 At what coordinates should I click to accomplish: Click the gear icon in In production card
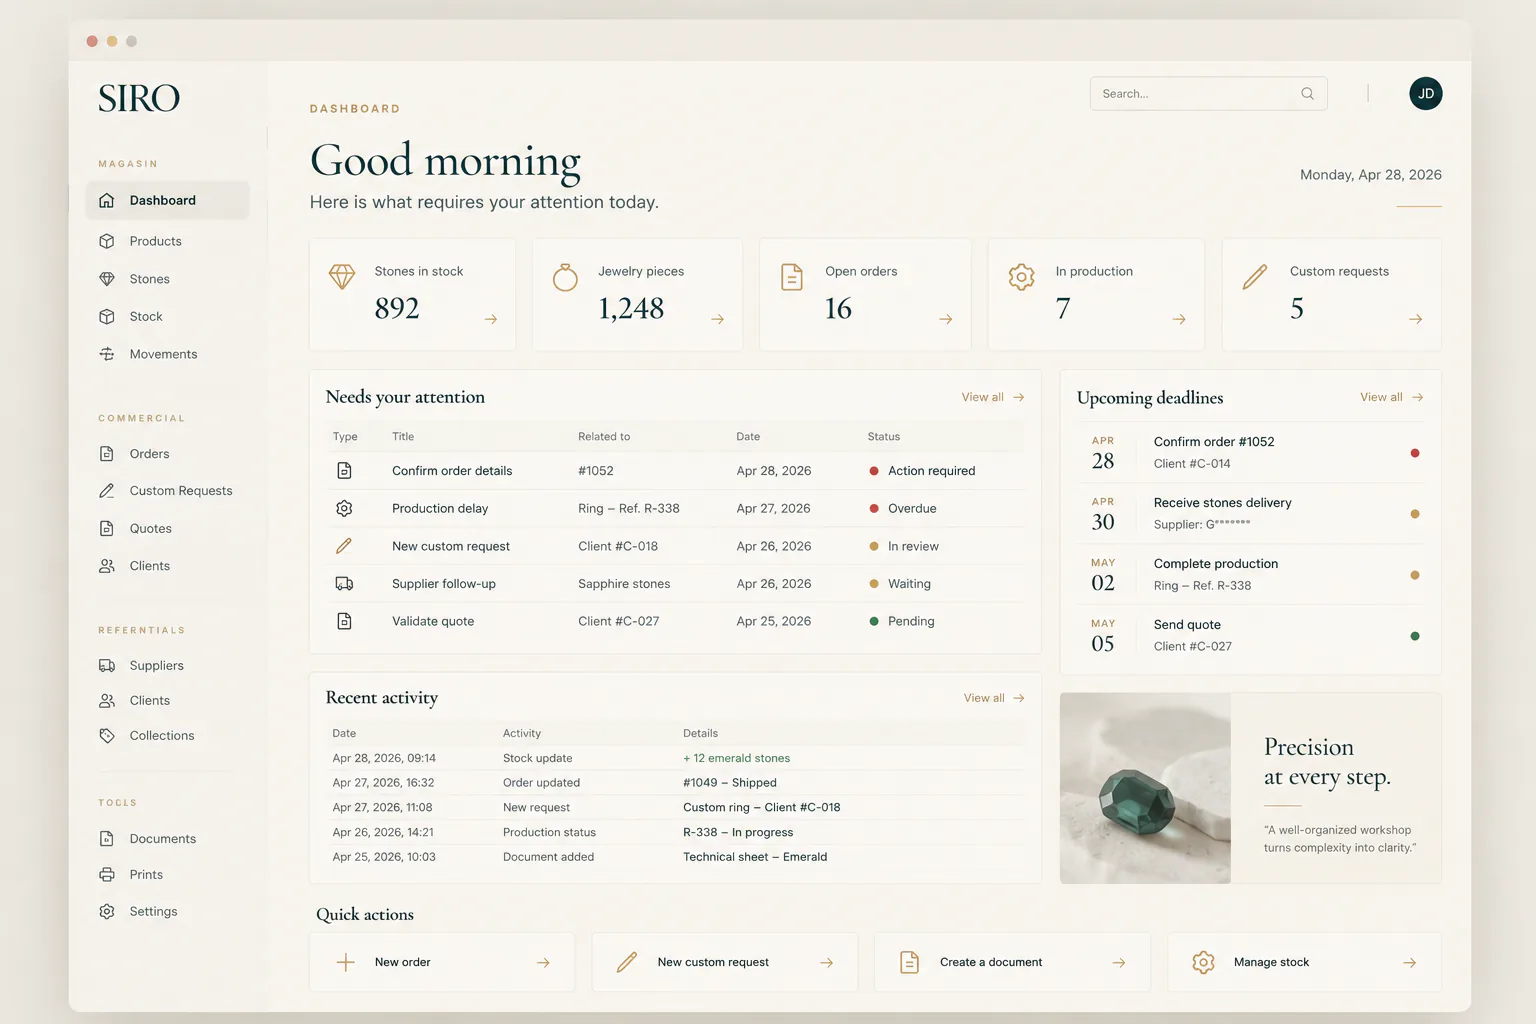(1021, 277)
